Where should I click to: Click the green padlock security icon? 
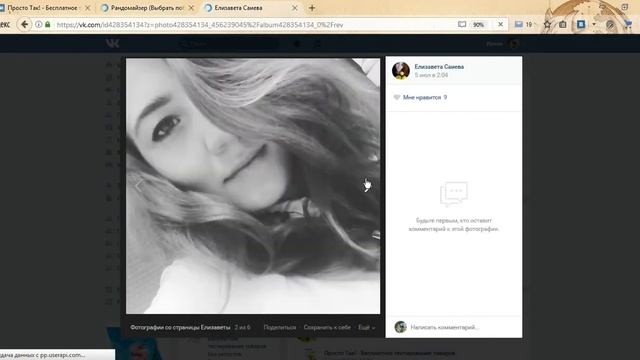(48, 24)
